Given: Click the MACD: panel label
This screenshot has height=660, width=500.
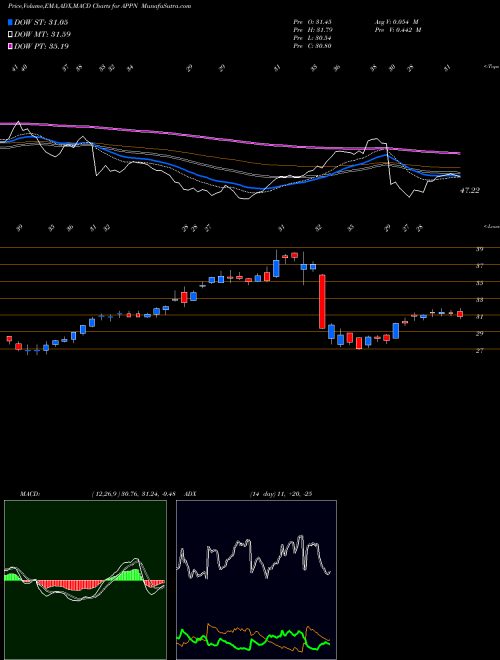Looking at the screenshot, I should pyautogui.click(x=30, y=494).
